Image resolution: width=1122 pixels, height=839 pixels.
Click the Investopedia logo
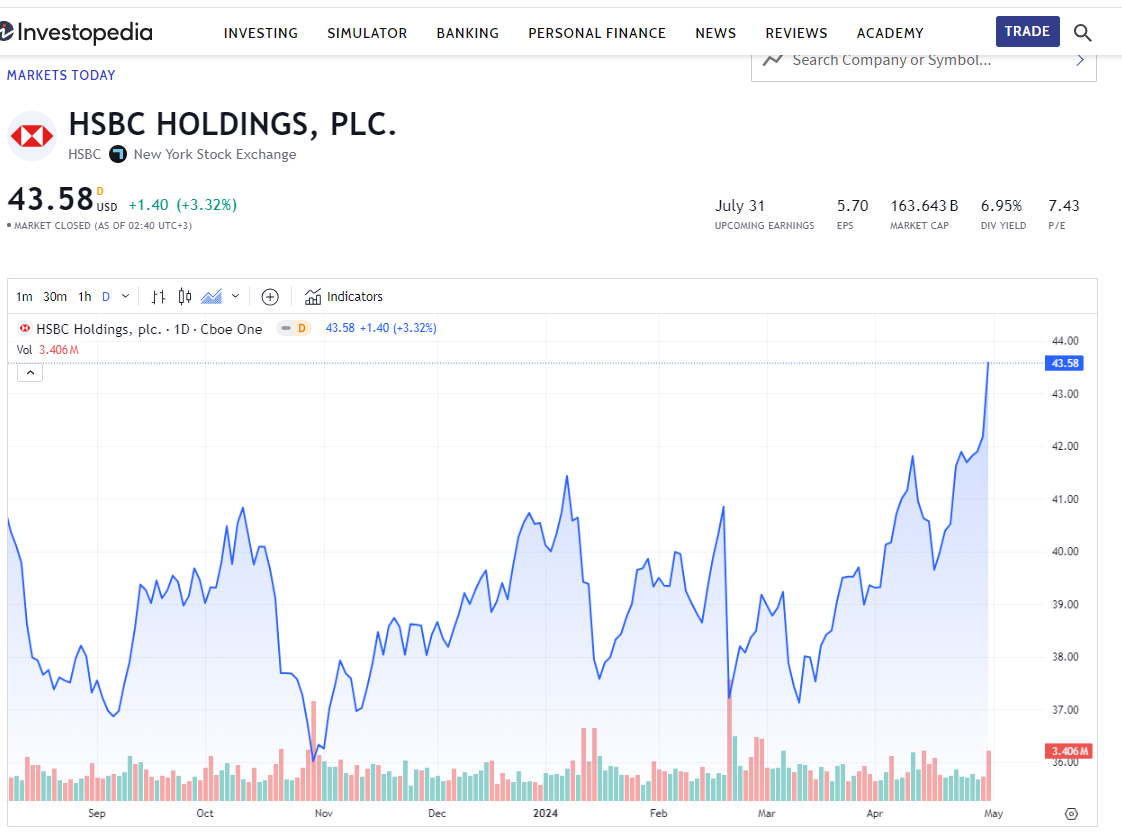tap(76, 32)
